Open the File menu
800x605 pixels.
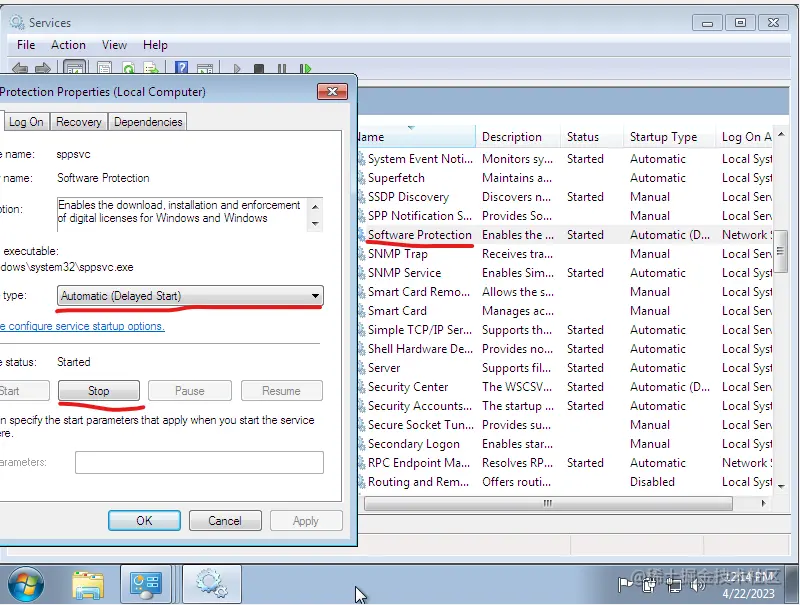26,45
